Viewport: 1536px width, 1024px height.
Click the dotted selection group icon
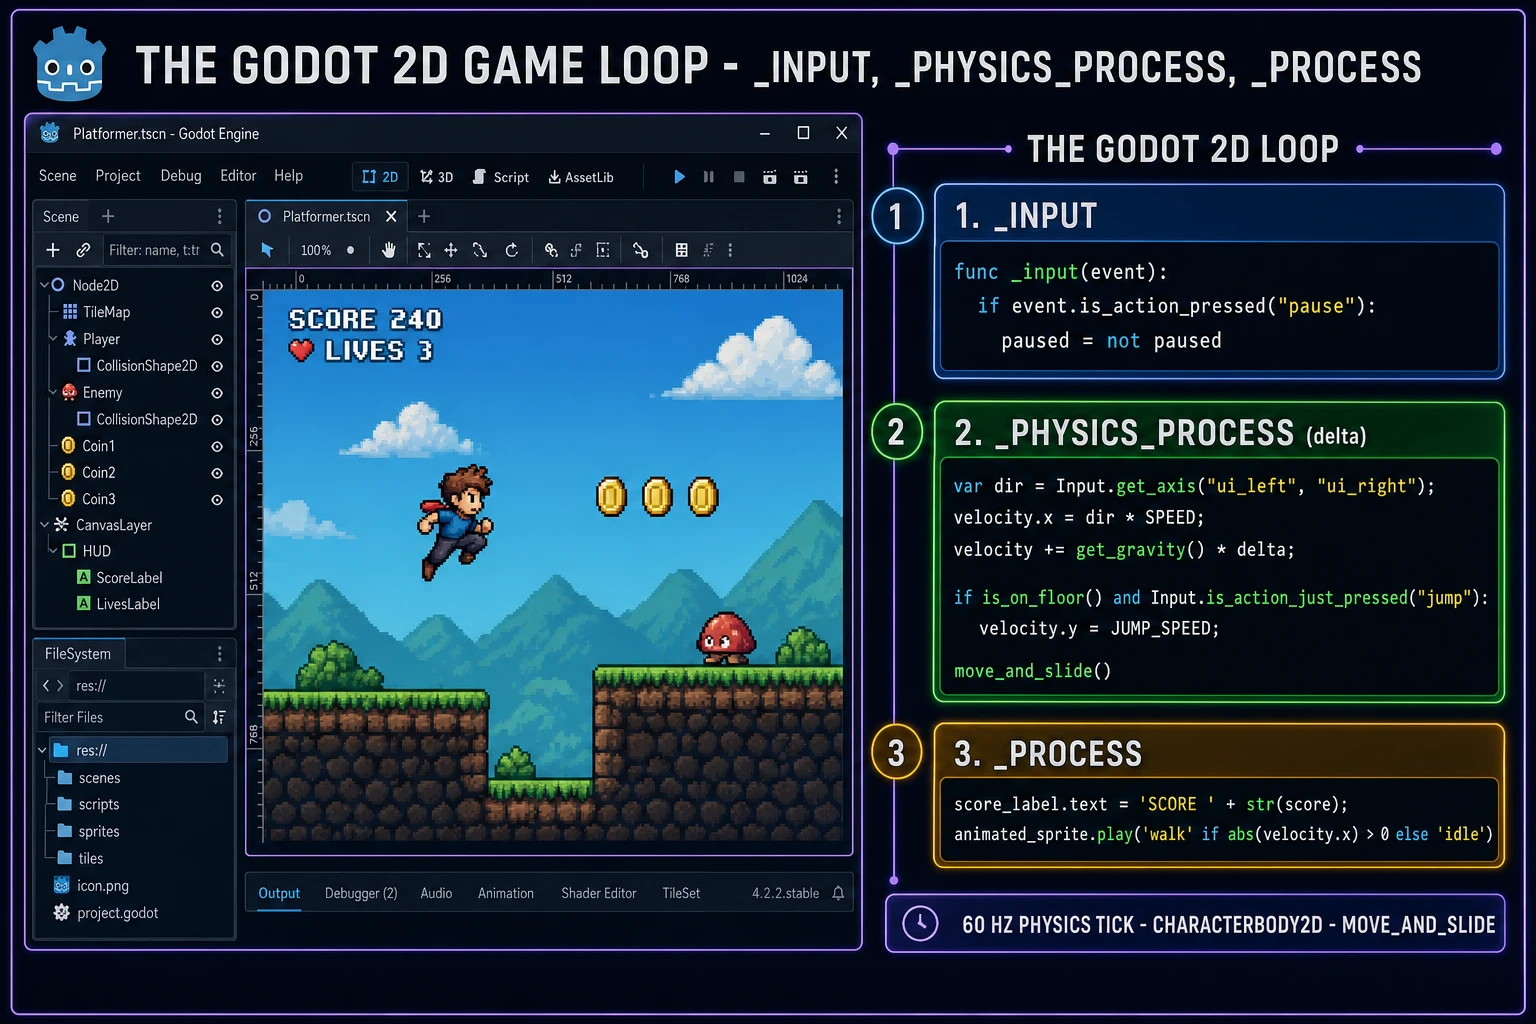tap(603, 250)
